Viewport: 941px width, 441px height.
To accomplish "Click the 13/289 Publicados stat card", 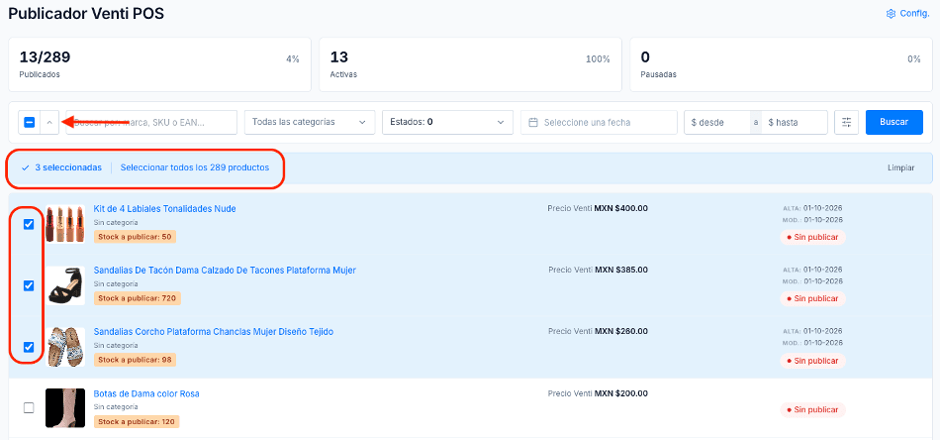I will pos(160,65).
